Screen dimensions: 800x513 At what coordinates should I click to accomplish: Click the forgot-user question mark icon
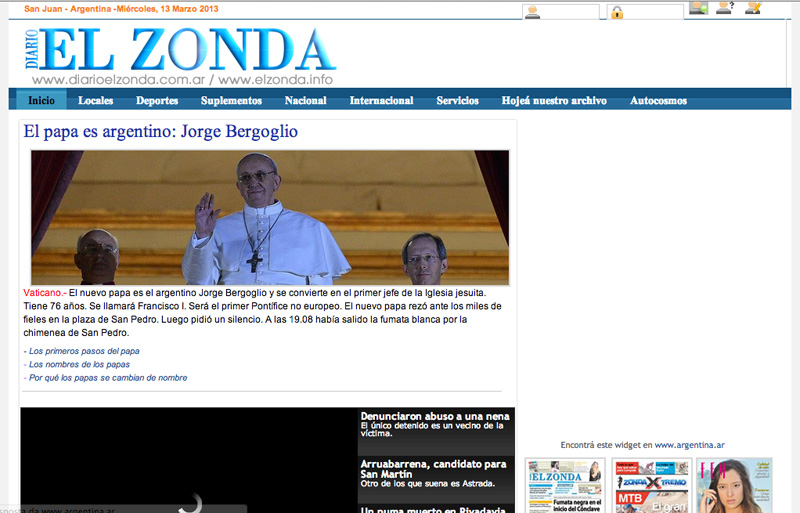coord(726,9)
